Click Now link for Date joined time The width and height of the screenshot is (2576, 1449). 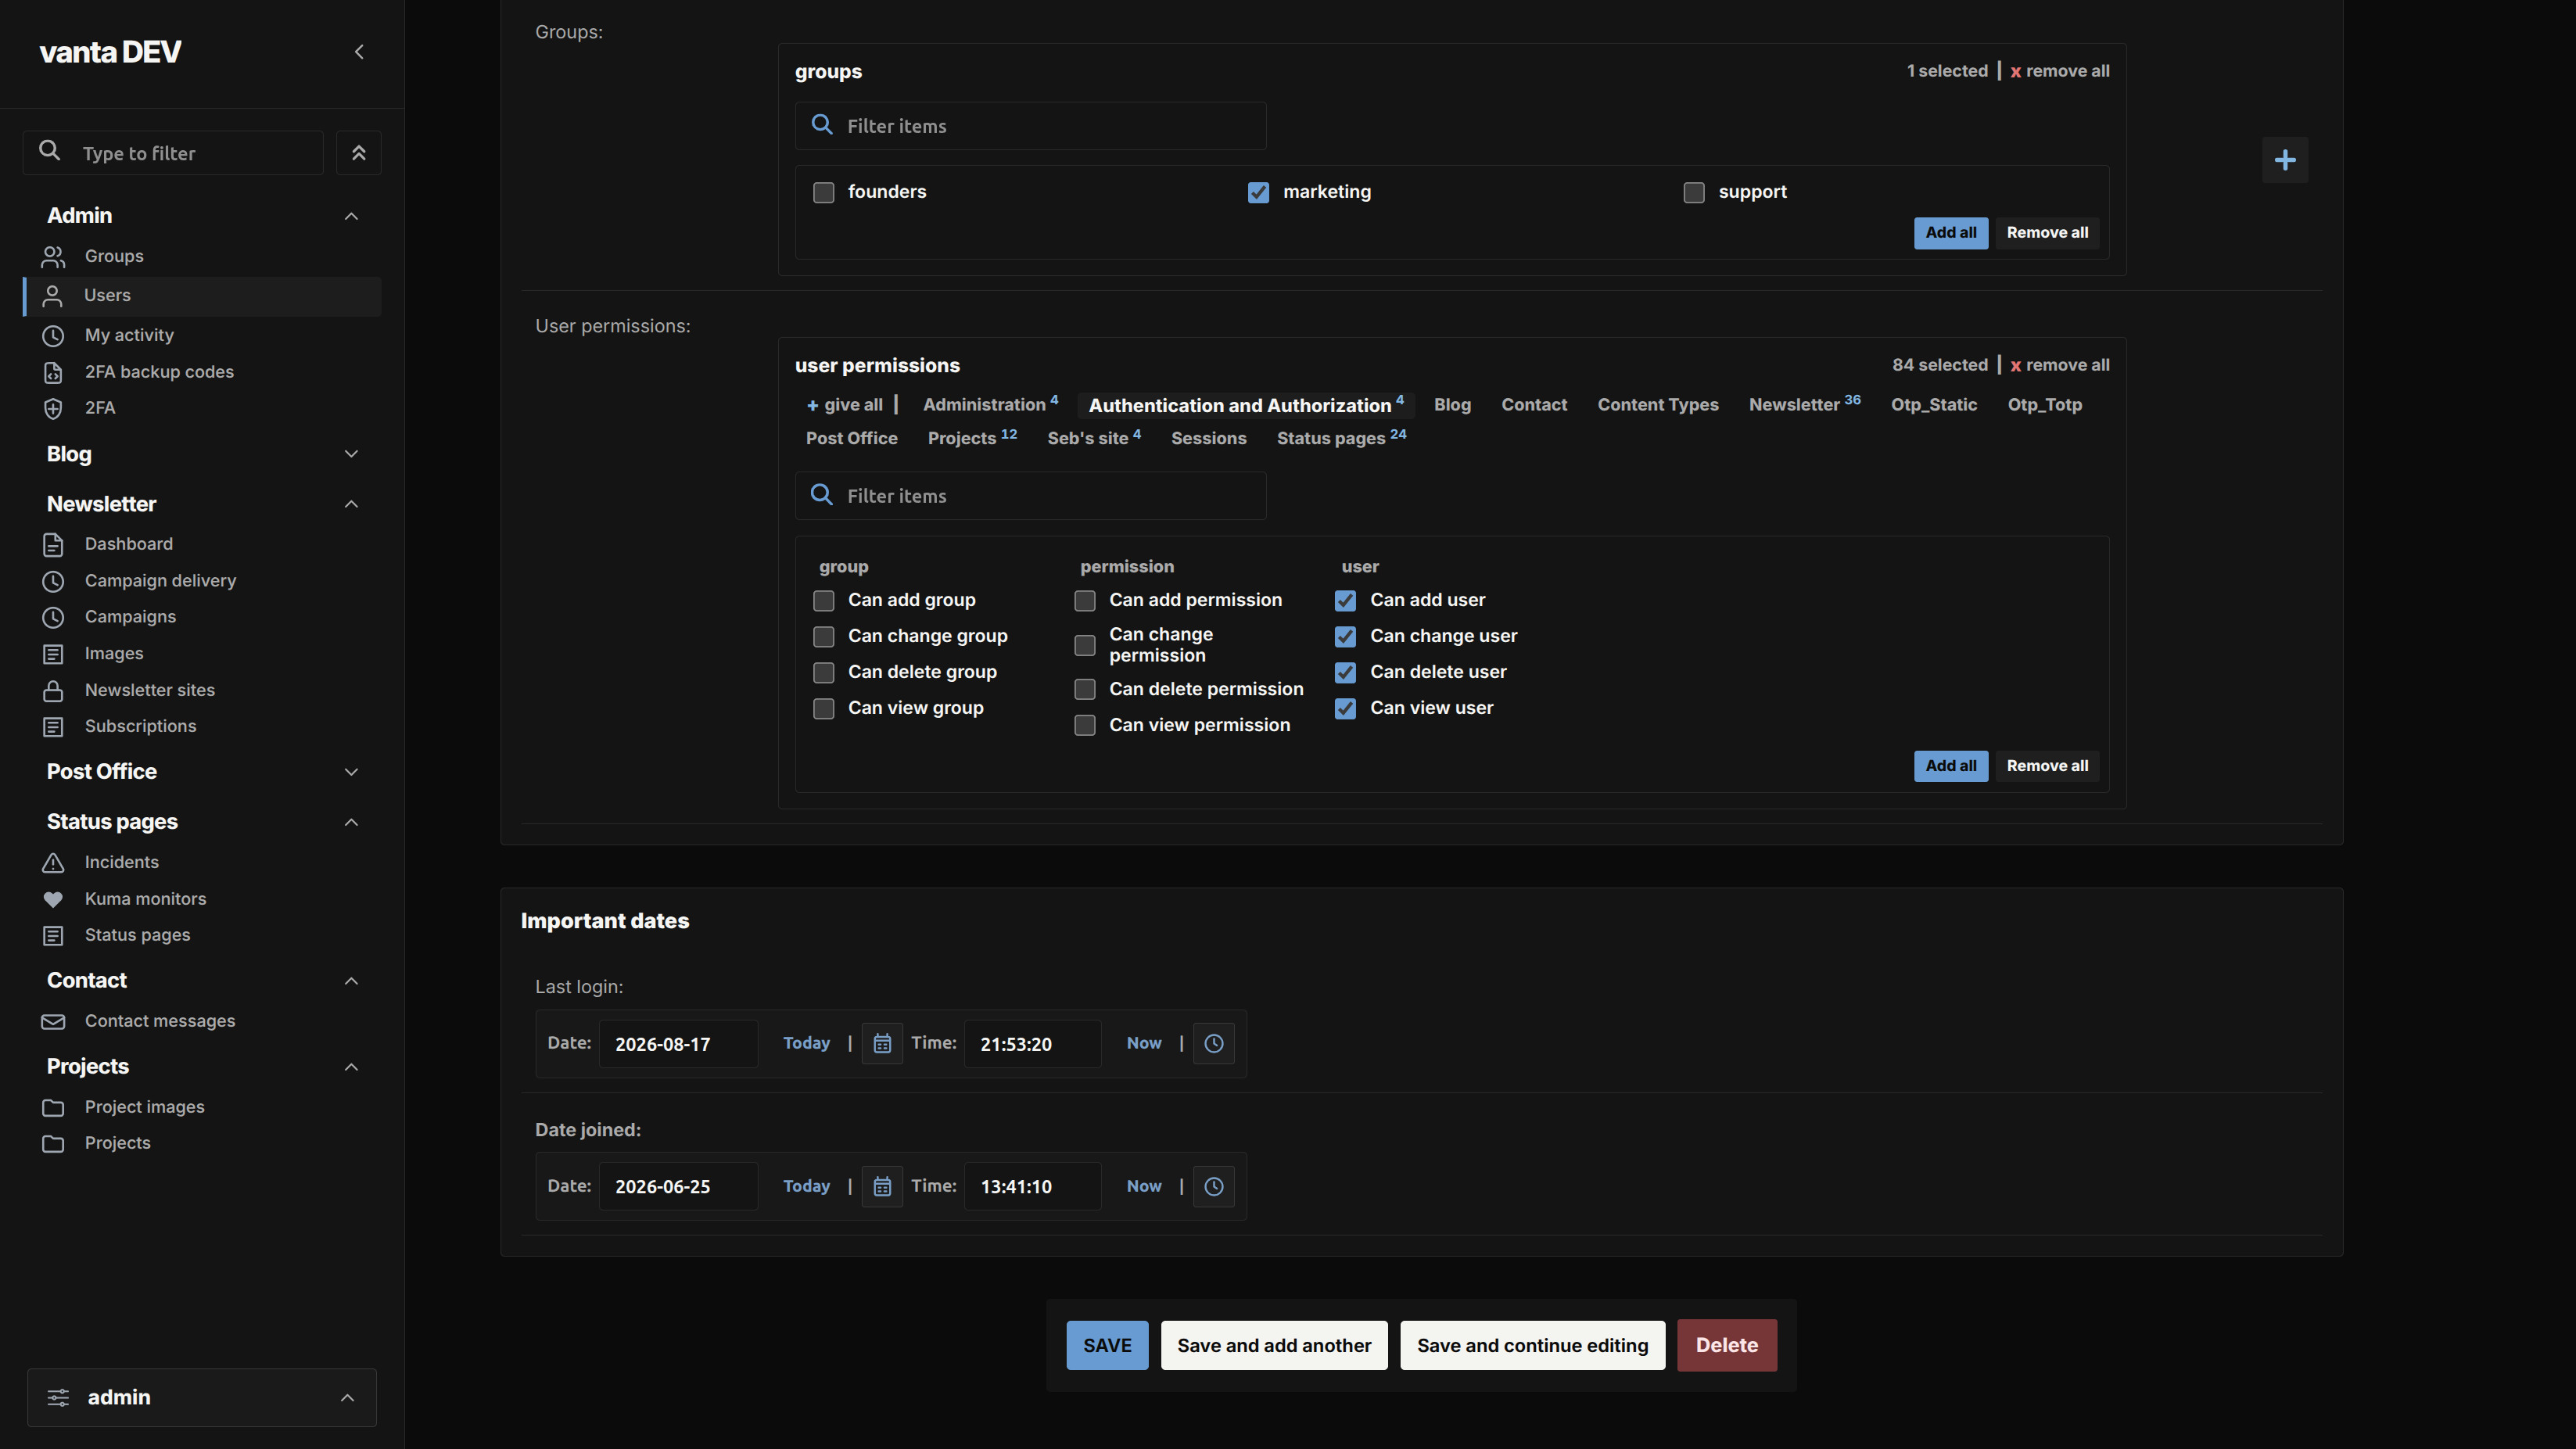[x=1144, y=1186]
